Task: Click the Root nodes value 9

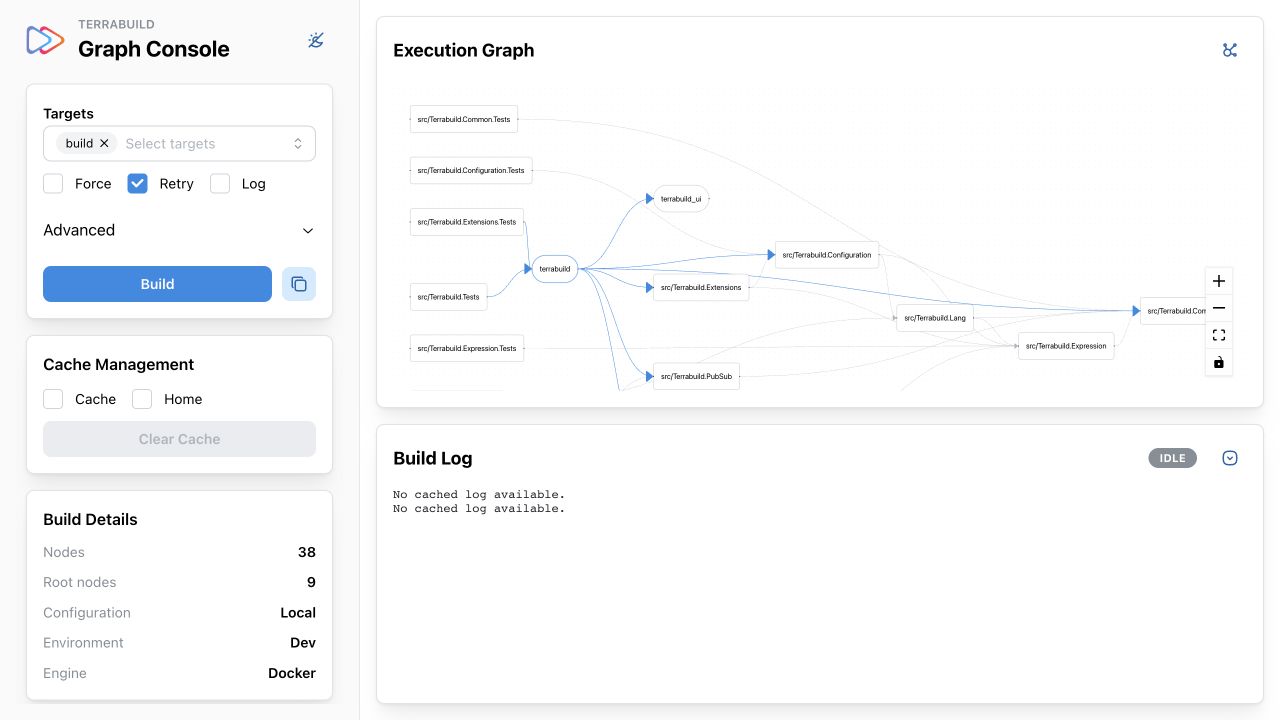Action: (311, 582)
